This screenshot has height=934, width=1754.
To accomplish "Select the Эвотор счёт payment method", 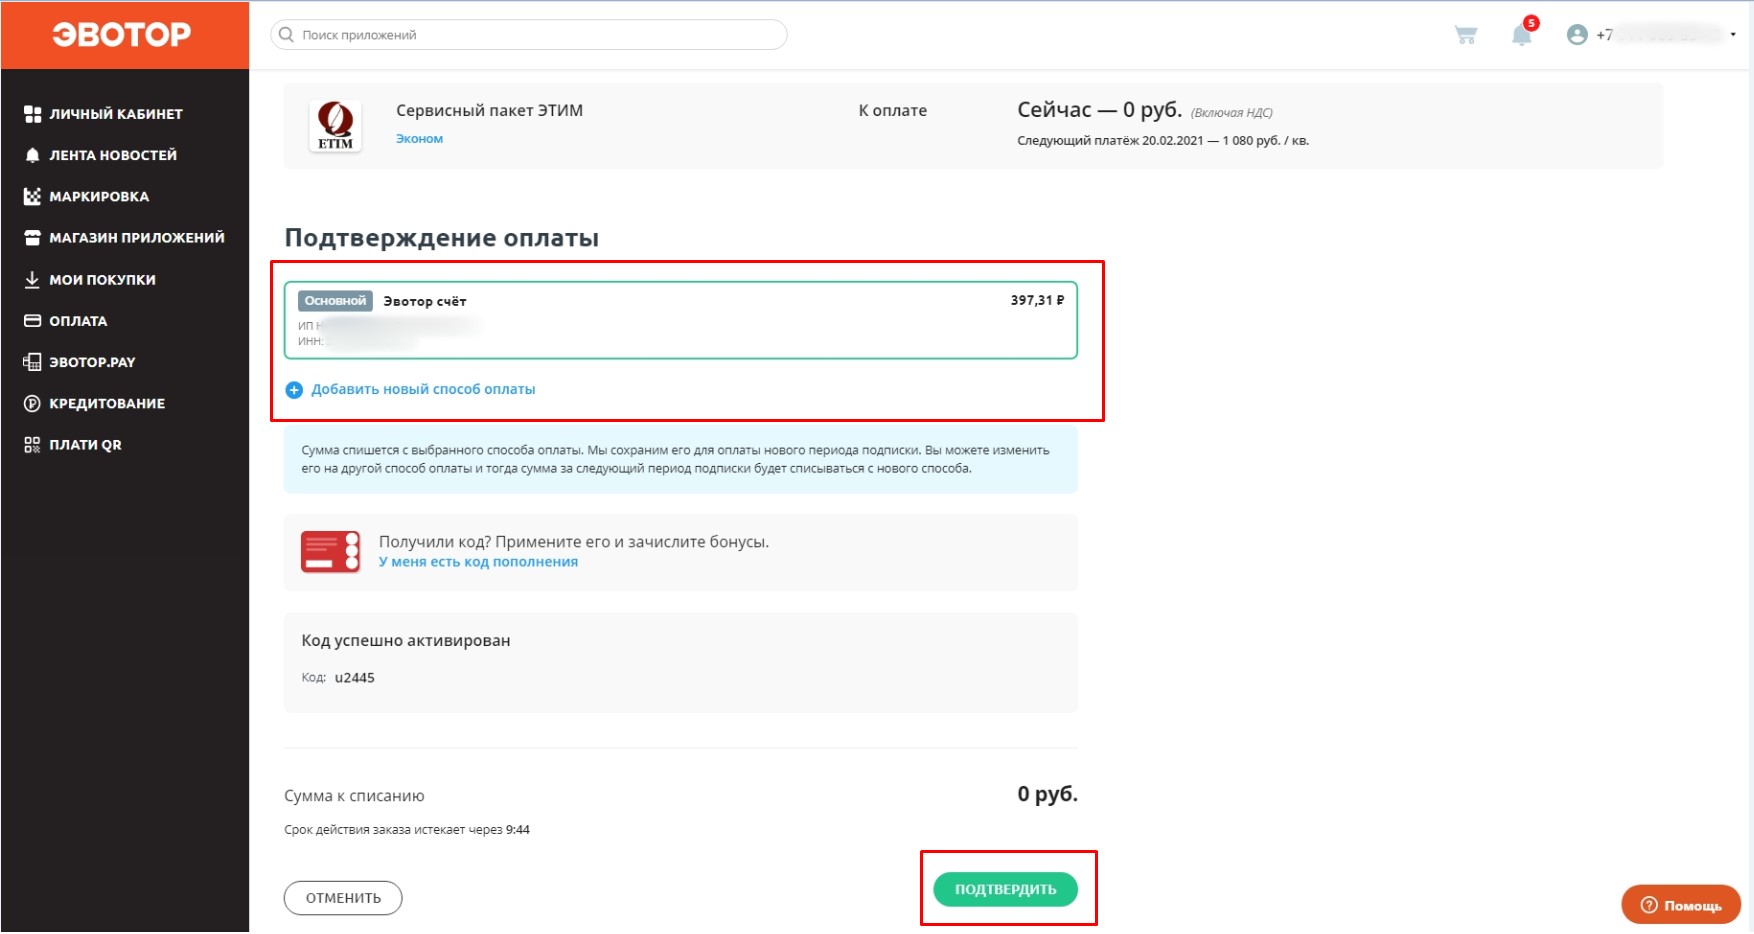I will [680, 320].
